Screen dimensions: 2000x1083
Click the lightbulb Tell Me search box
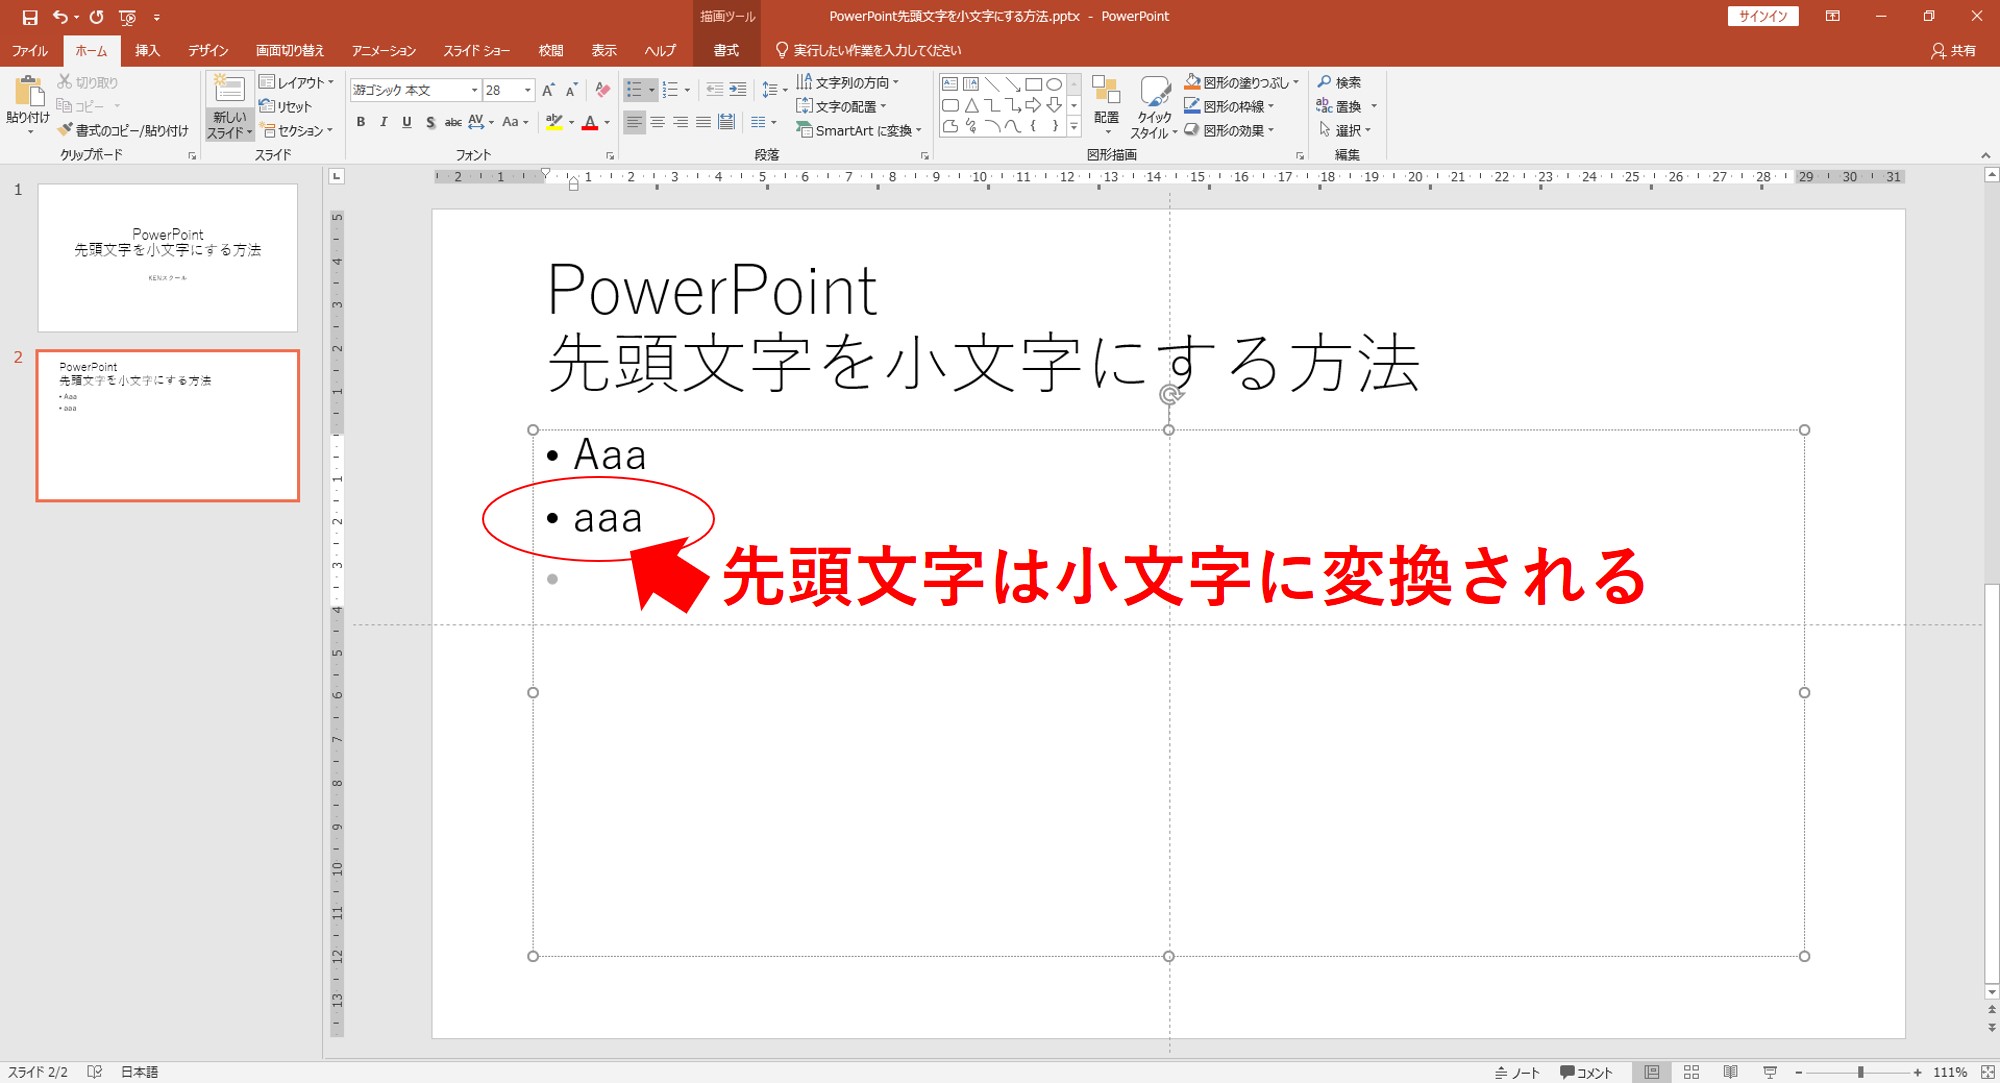pos(868,50)
